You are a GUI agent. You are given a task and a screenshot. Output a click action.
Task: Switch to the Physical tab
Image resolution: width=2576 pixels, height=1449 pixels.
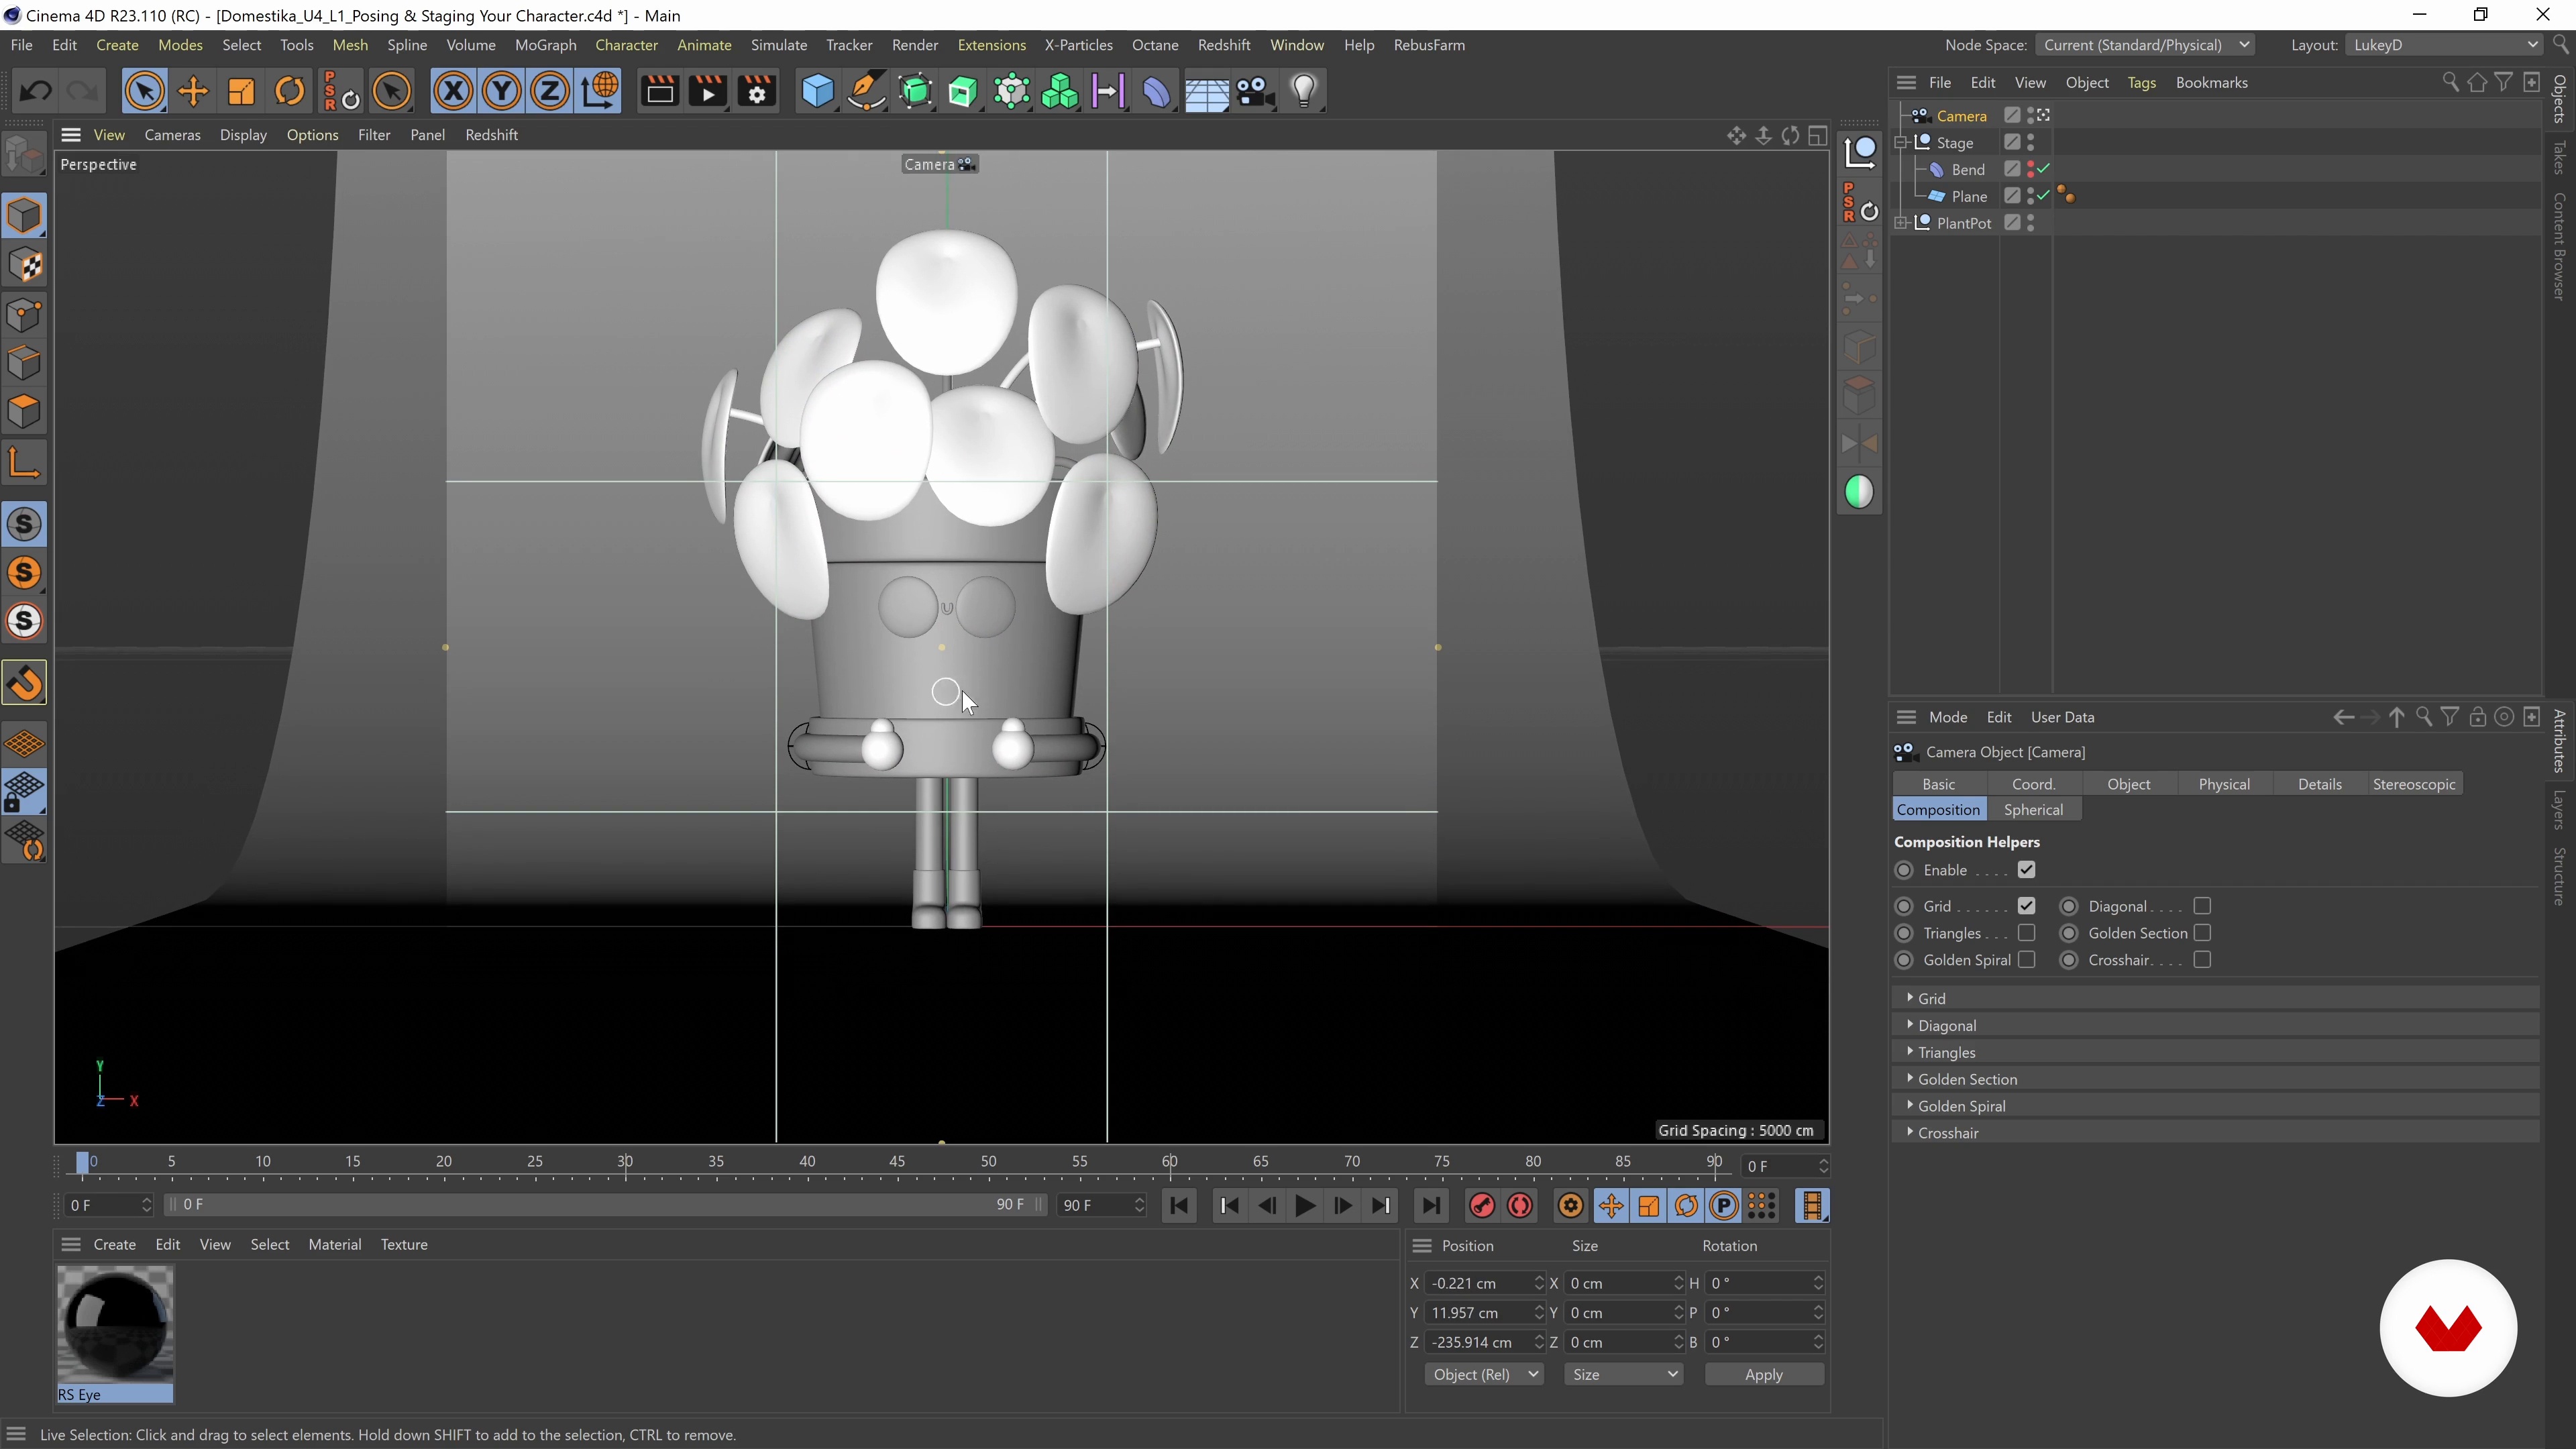click(x=2224, y=784)
